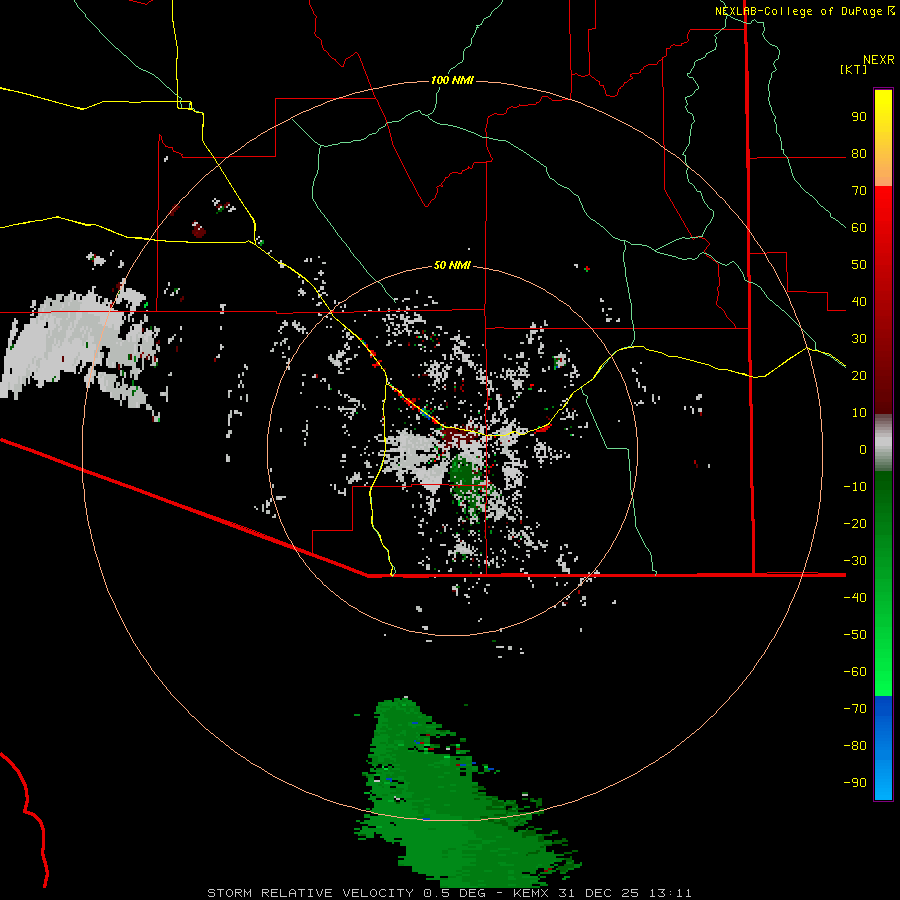
Task: Click the blue bottom segment of color bar
Action: [x=883, y=748]
